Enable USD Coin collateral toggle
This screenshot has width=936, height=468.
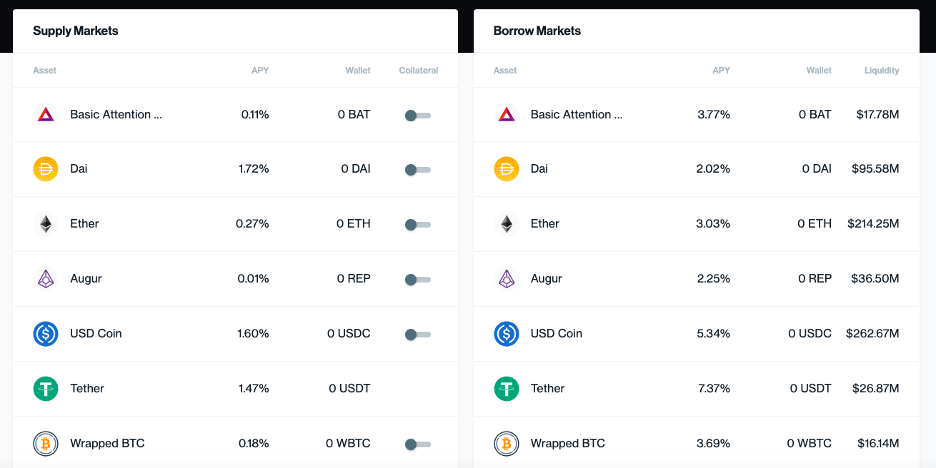click(x=418, y=335)
